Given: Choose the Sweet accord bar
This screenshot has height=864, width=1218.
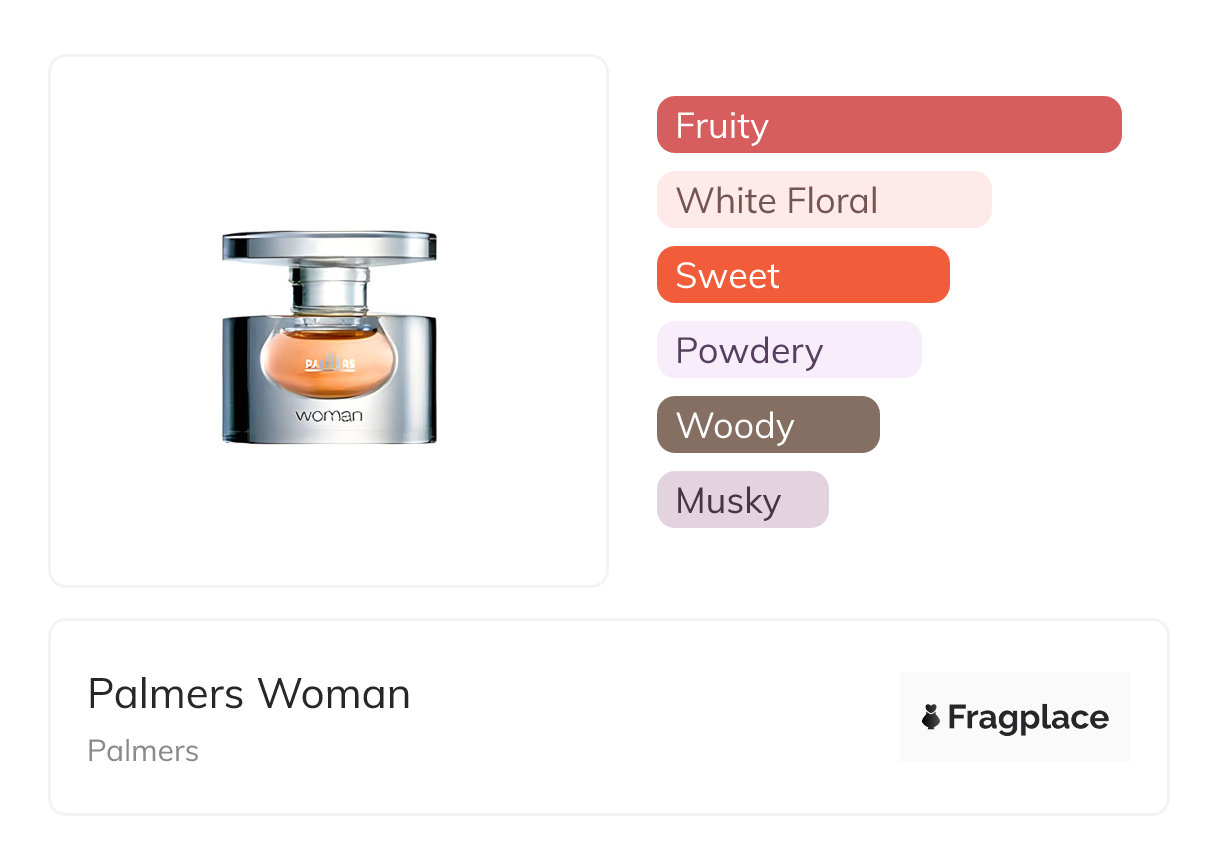Looking at the screenshot, I should point(803,275).
